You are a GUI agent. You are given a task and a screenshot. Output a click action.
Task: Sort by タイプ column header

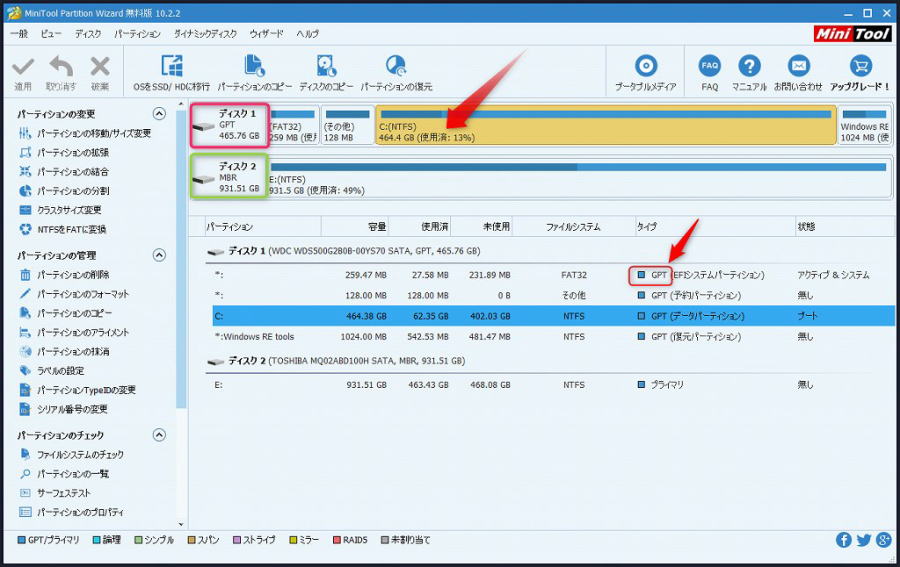click(715, 227)
